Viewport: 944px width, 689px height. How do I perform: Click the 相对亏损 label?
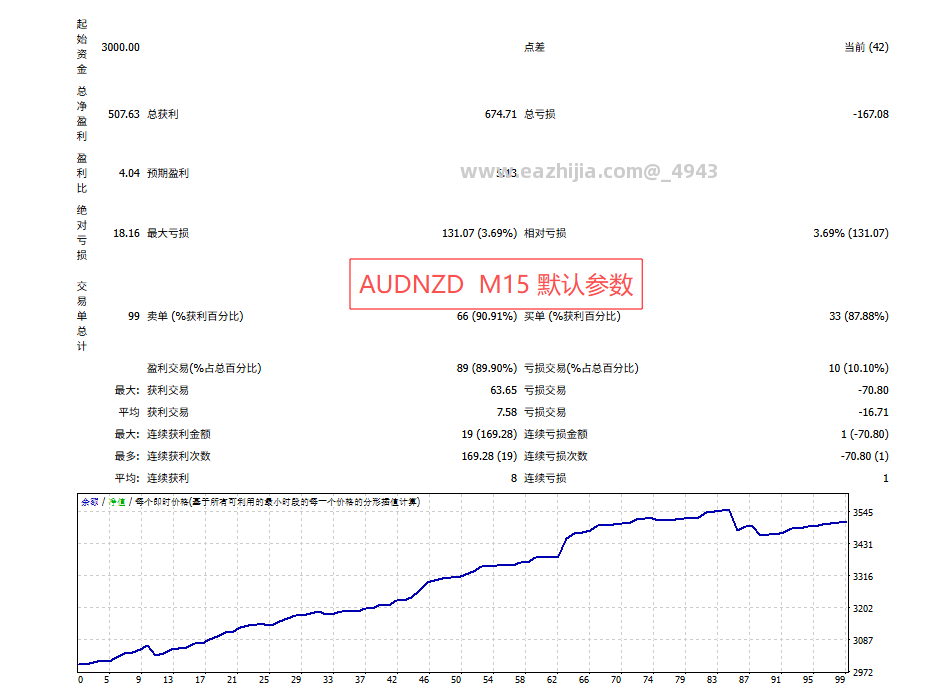point(545,233)
